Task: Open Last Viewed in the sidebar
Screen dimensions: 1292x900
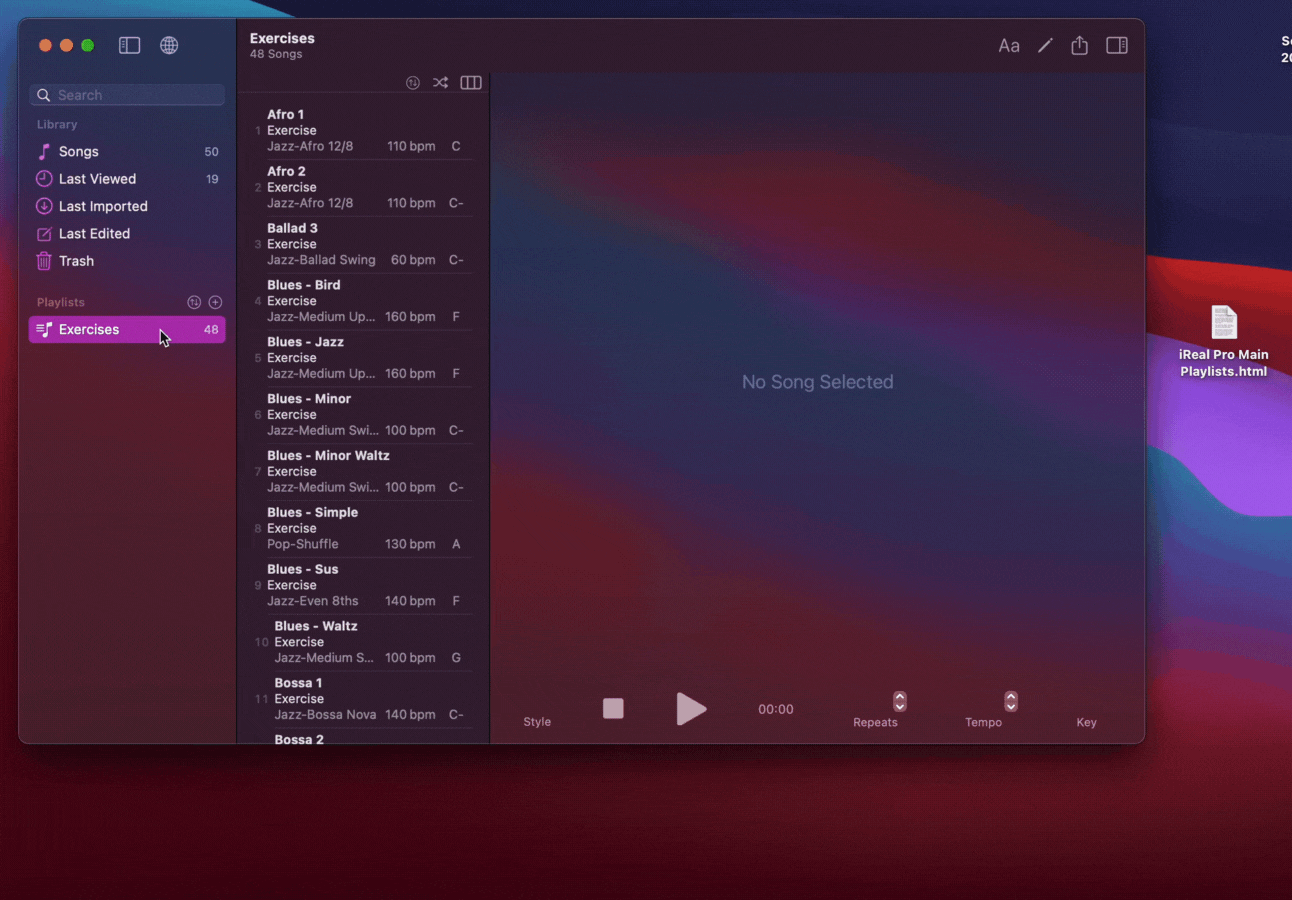Action: click(127, 179)
